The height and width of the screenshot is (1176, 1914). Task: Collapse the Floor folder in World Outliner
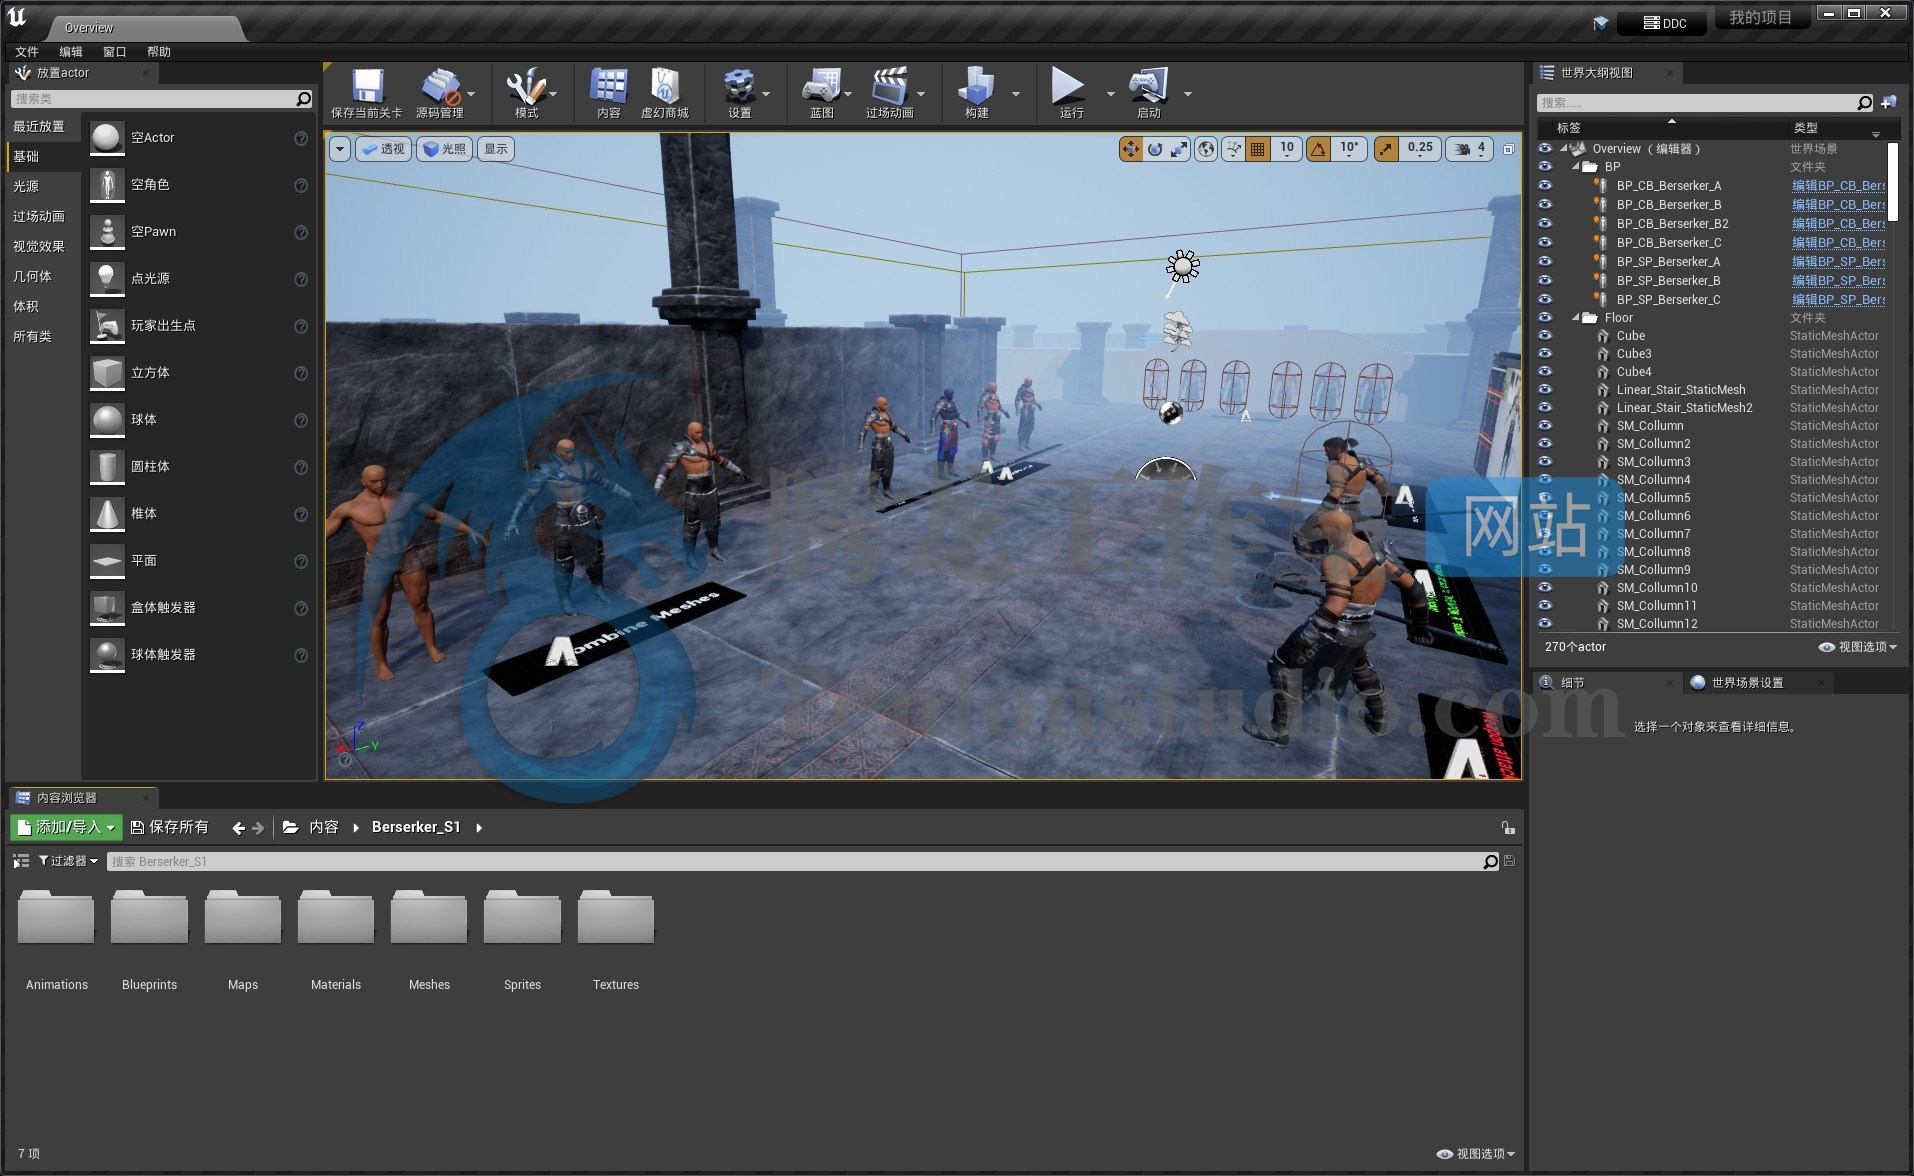coord(1576,318)
